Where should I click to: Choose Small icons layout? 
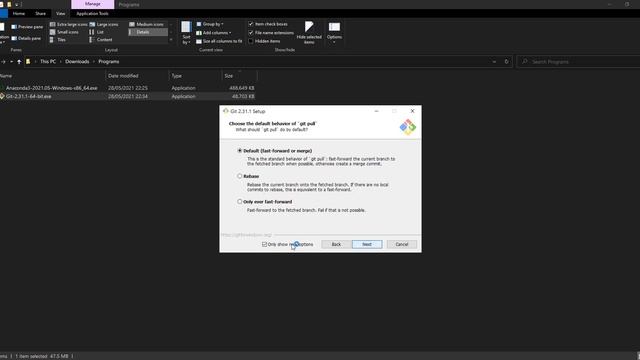click(64, 32)
